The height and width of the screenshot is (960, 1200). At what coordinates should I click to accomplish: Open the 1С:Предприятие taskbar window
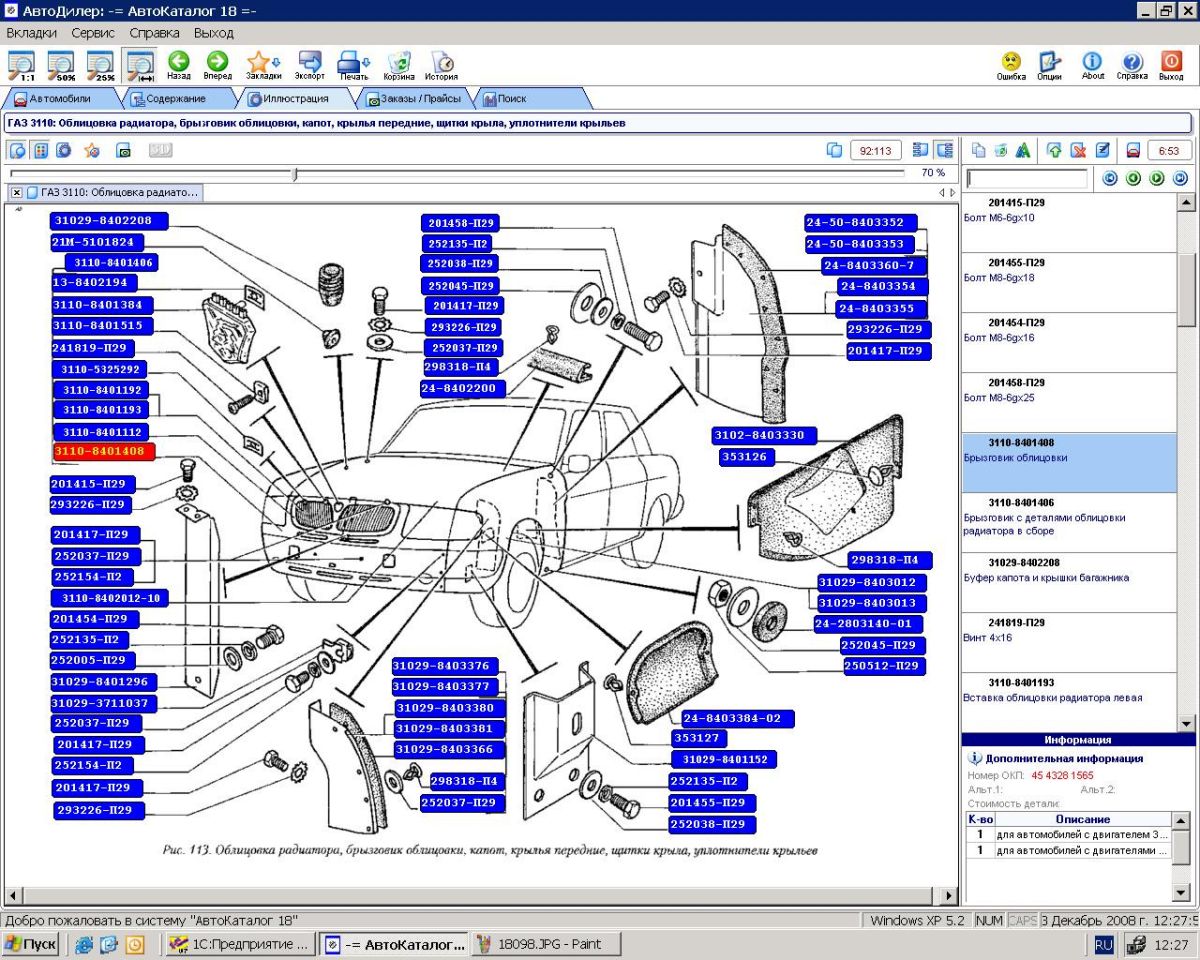[240, 944]
